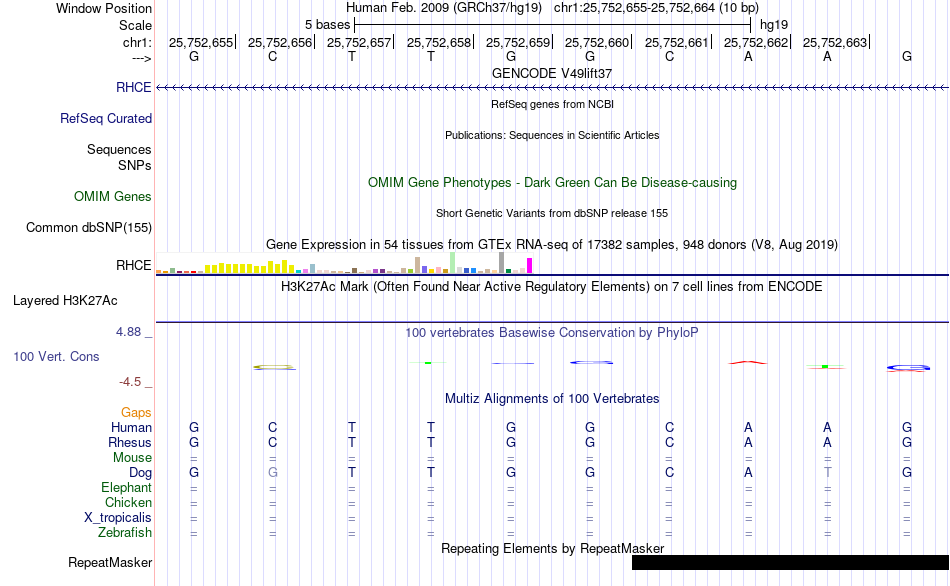The image size is (950, 586).
Task: Select the Human alignment row label
Action: pyautogui.click(x=131, y=427)
